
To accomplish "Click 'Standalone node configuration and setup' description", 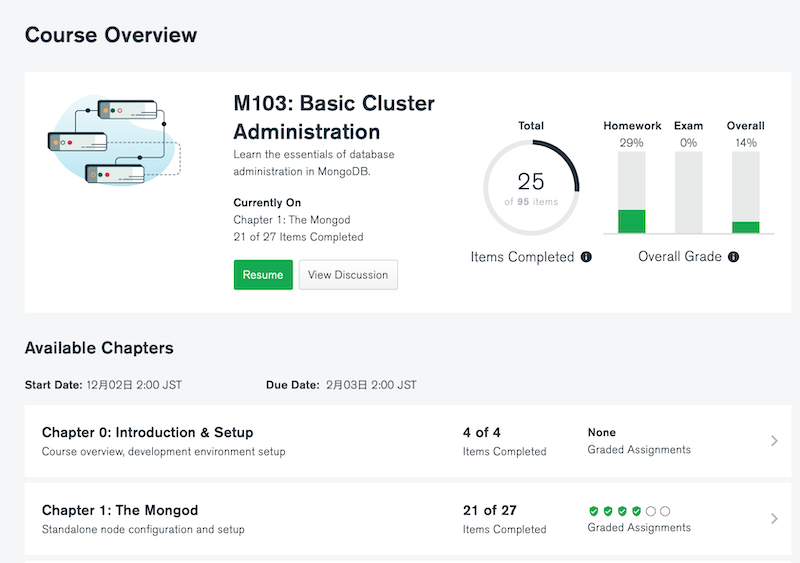I will [x=143, y=529].
